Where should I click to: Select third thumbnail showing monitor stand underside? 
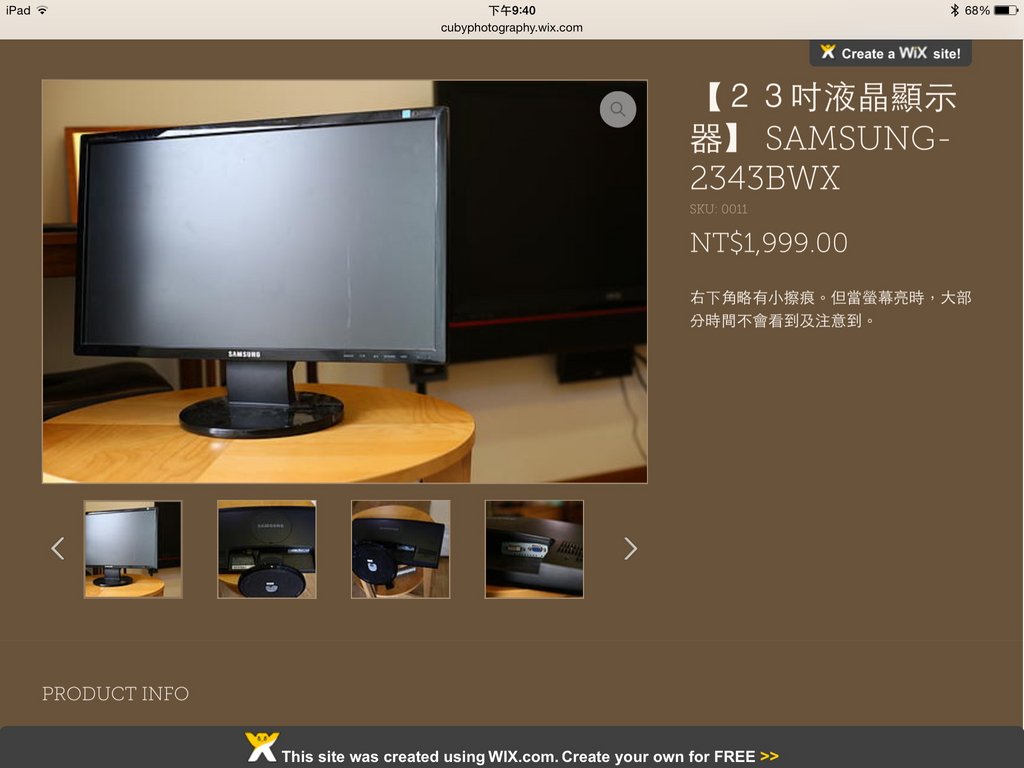[x=401, y=549]
